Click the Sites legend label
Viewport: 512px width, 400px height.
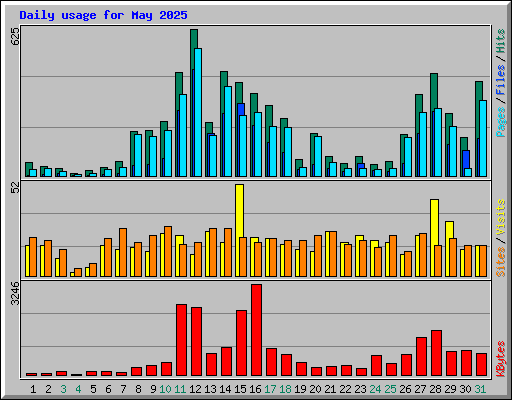click(x=501, y=262)
